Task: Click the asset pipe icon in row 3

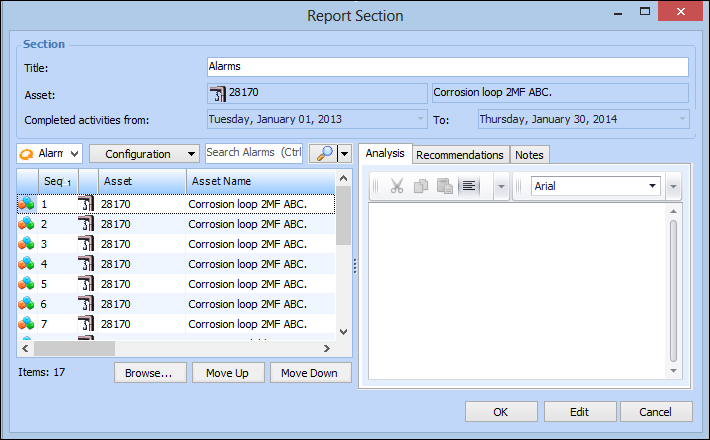Action: (x=87, y=244)
